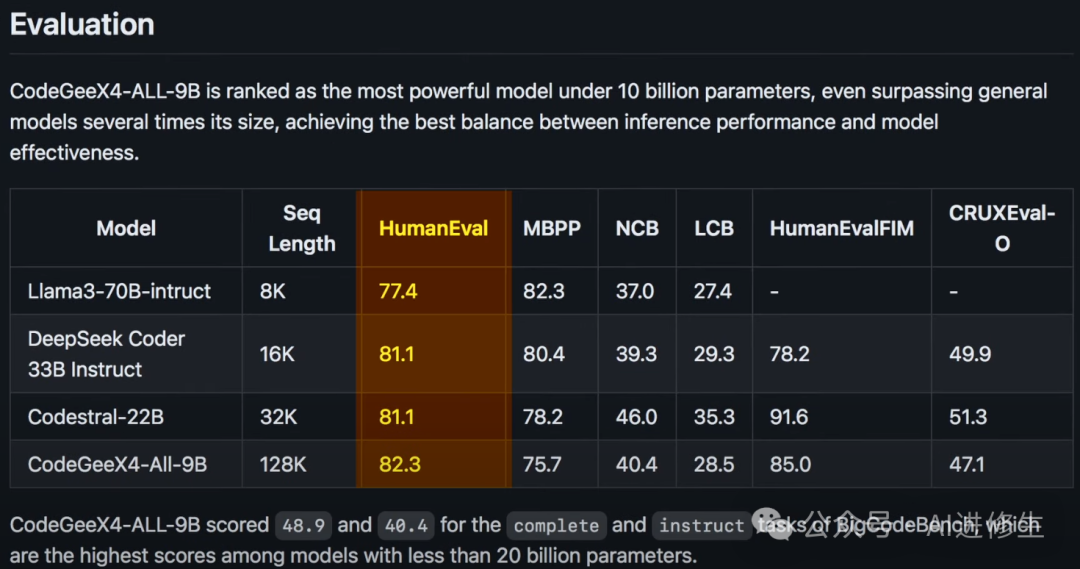Select the "complete" inline code tag
This screenshot has height=569, width=1080.
555,525
